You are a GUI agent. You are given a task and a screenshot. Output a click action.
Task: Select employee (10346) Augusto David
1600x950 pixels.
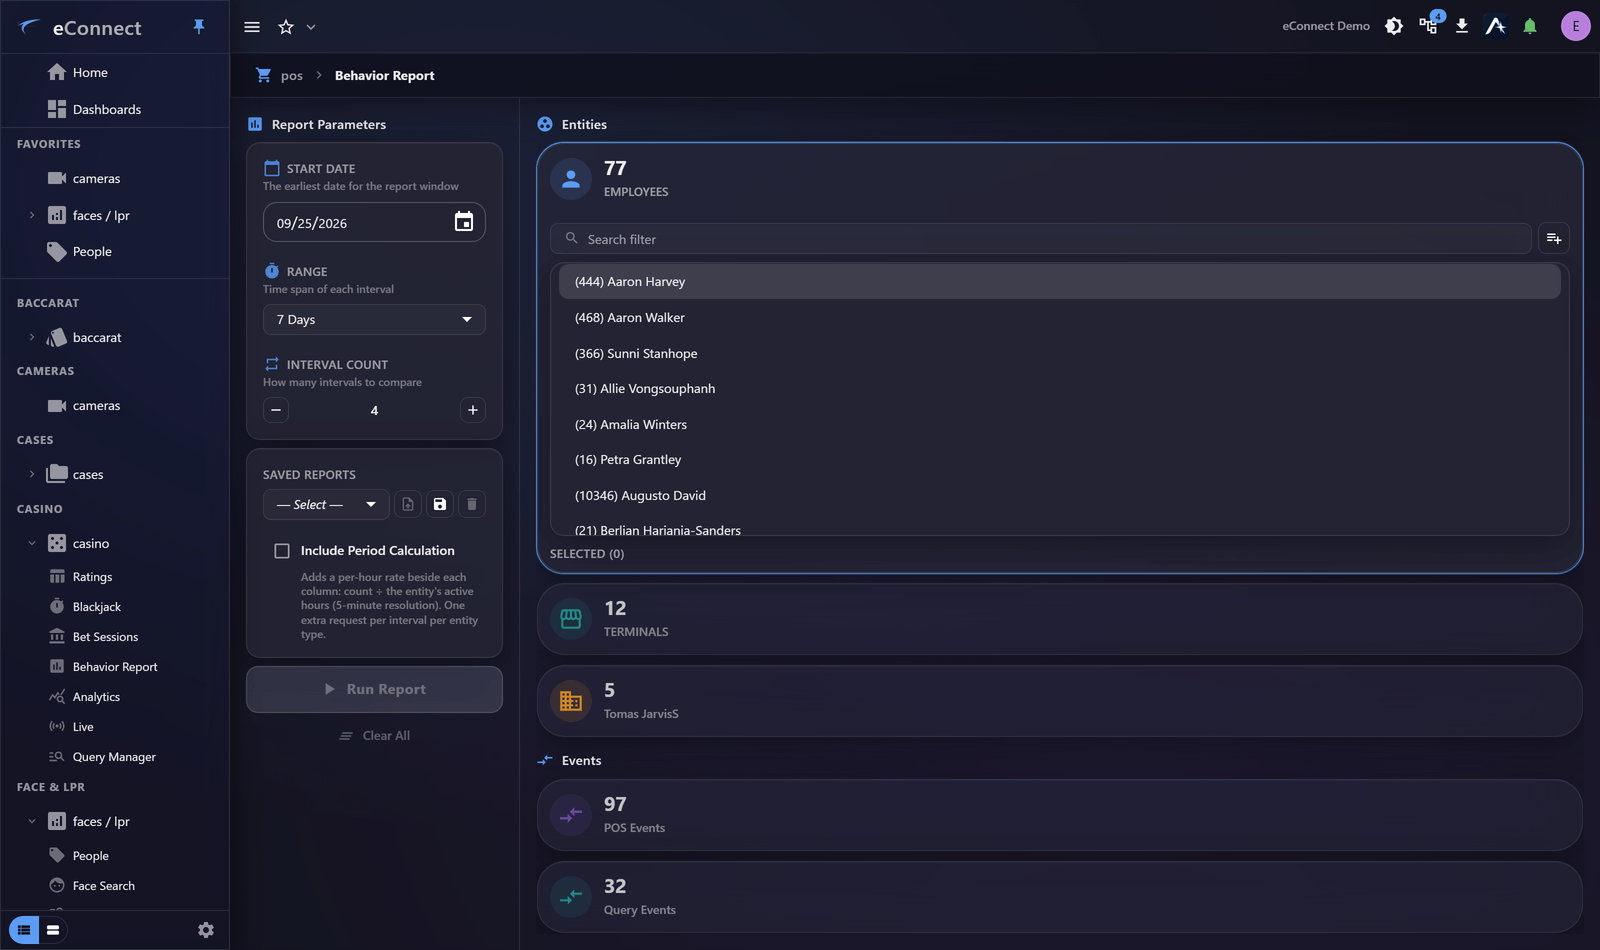pyautogui.click(x=1060, y=496)
